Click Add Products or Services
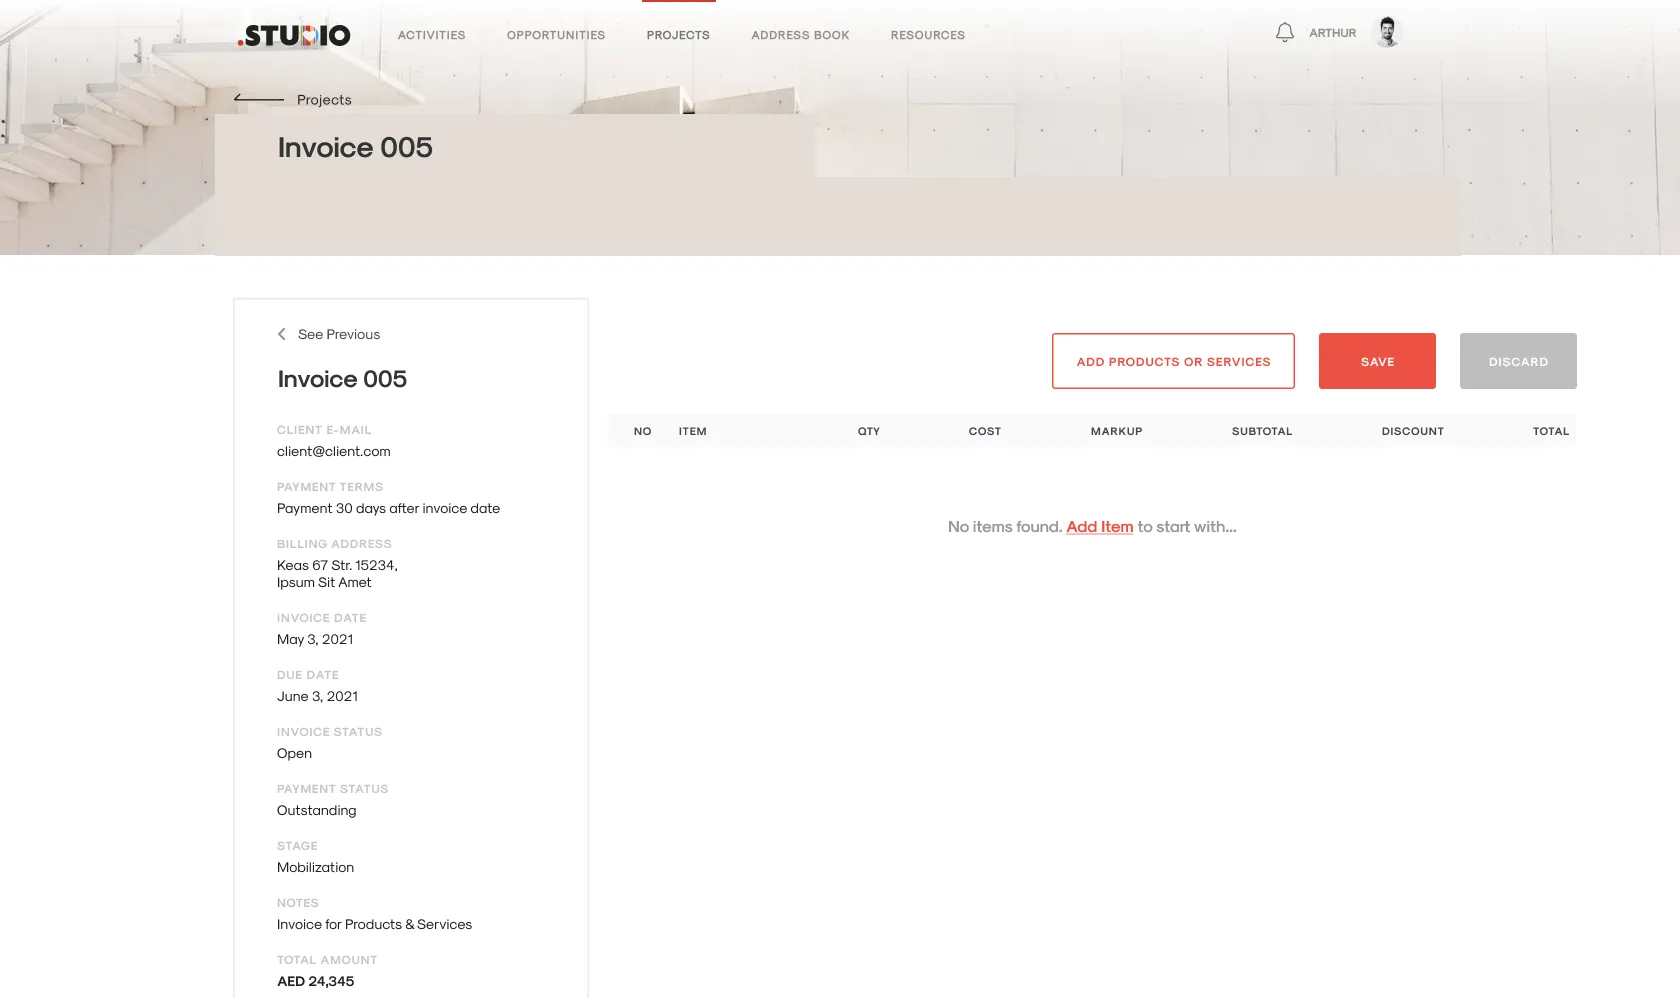The height and width of the screenshot is (998, 1680). (x=1173, y=361)
